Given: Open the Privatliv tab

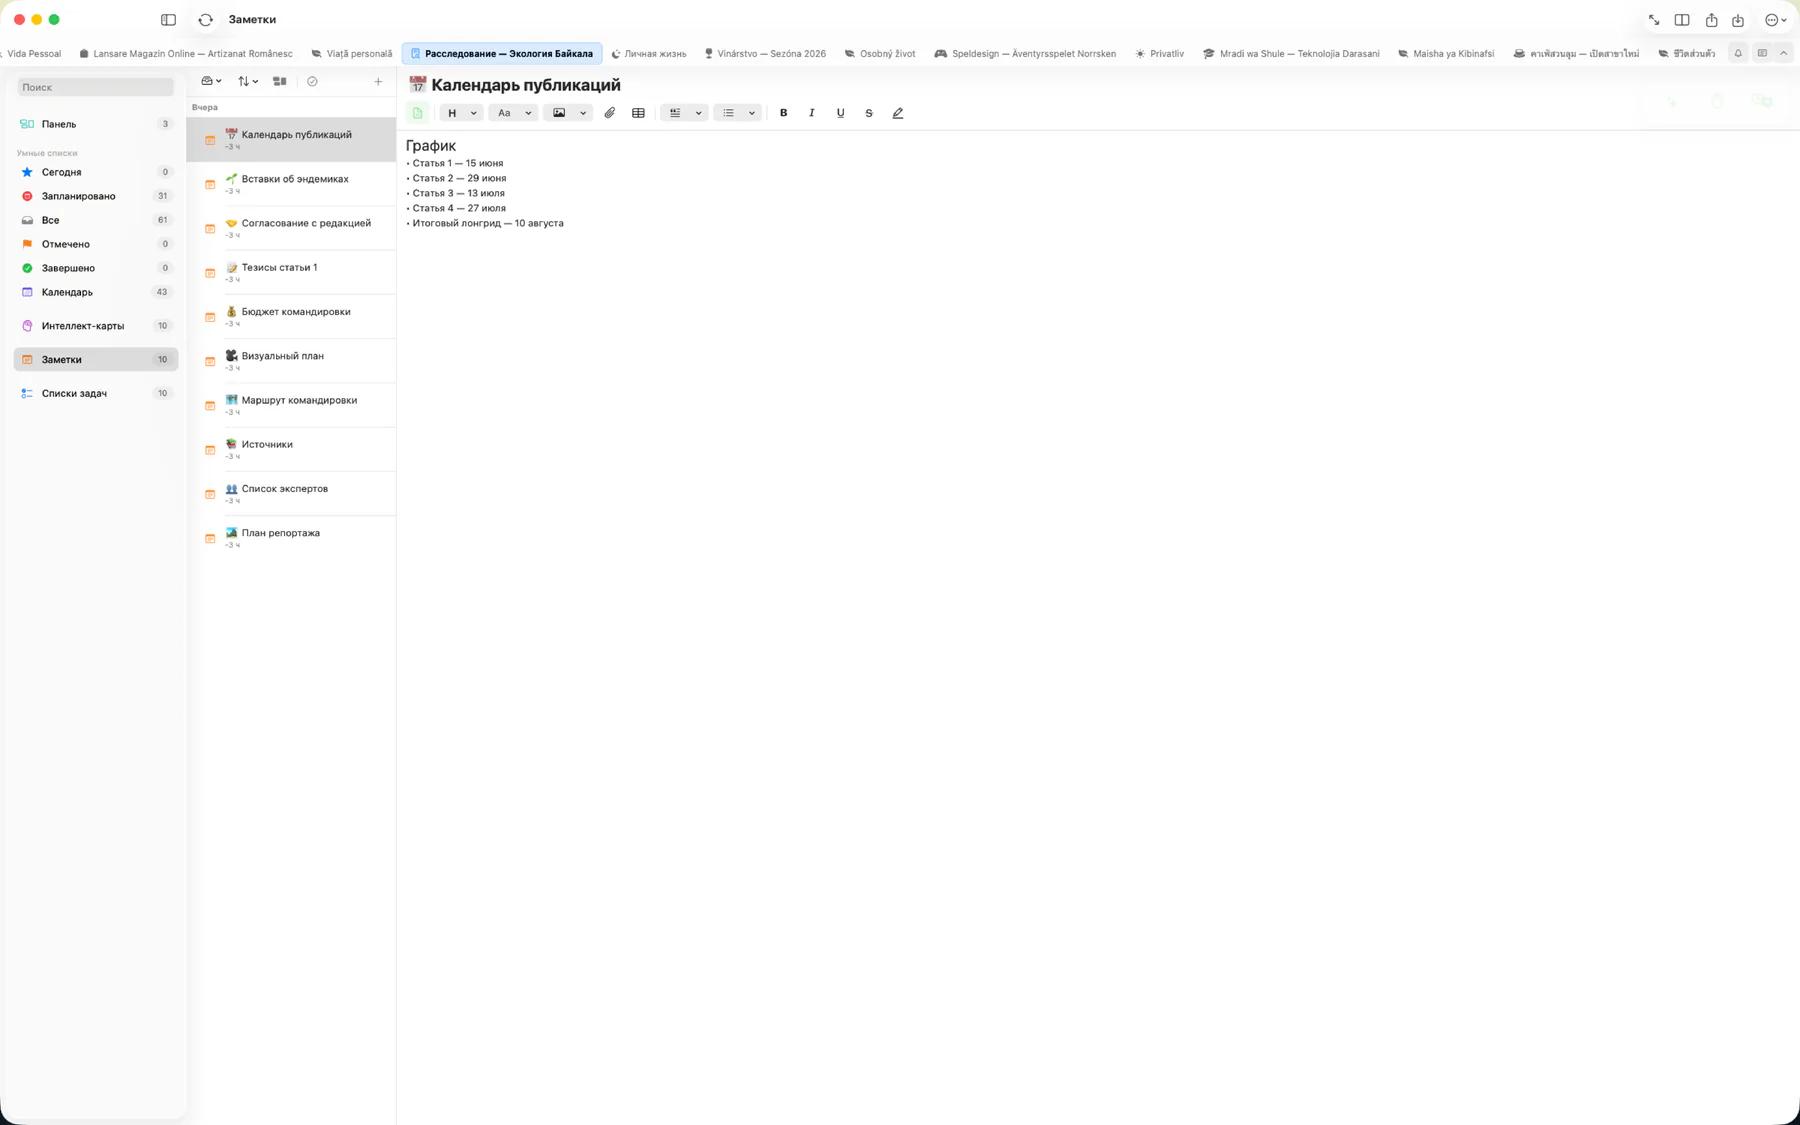Looking at the screenshot, I should [x=1160, y=54].
